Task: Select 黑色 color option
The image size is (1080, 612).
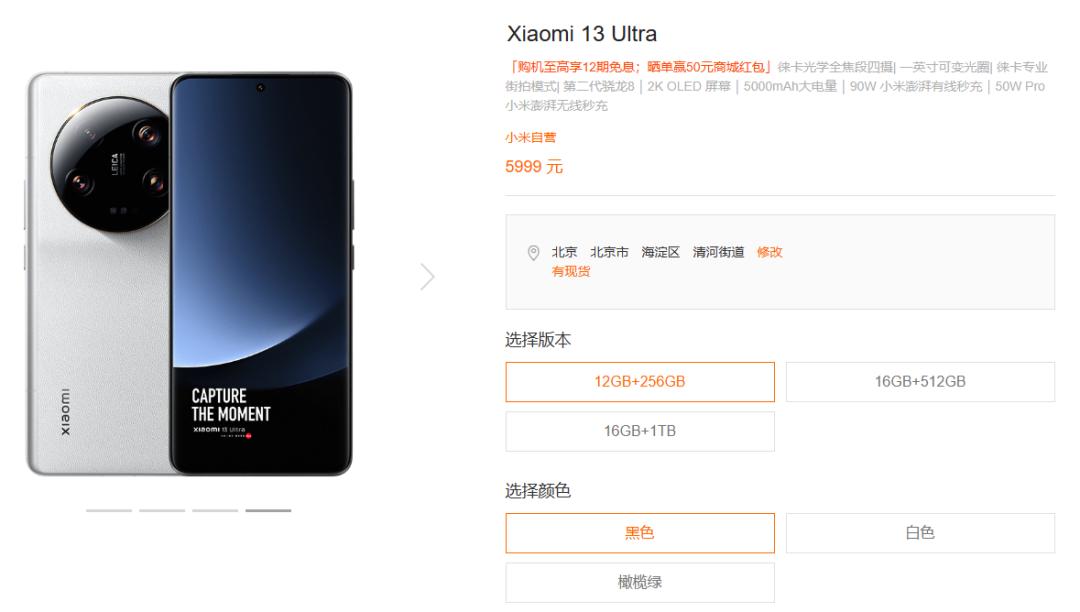Action: pyautogui.click(x=640, y=533)
